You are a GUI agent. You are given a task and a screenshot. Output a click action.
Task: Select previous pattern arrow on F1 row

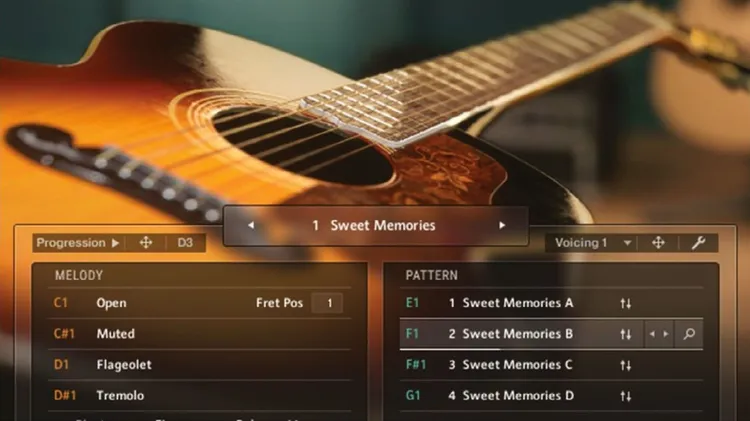(652, 334)
